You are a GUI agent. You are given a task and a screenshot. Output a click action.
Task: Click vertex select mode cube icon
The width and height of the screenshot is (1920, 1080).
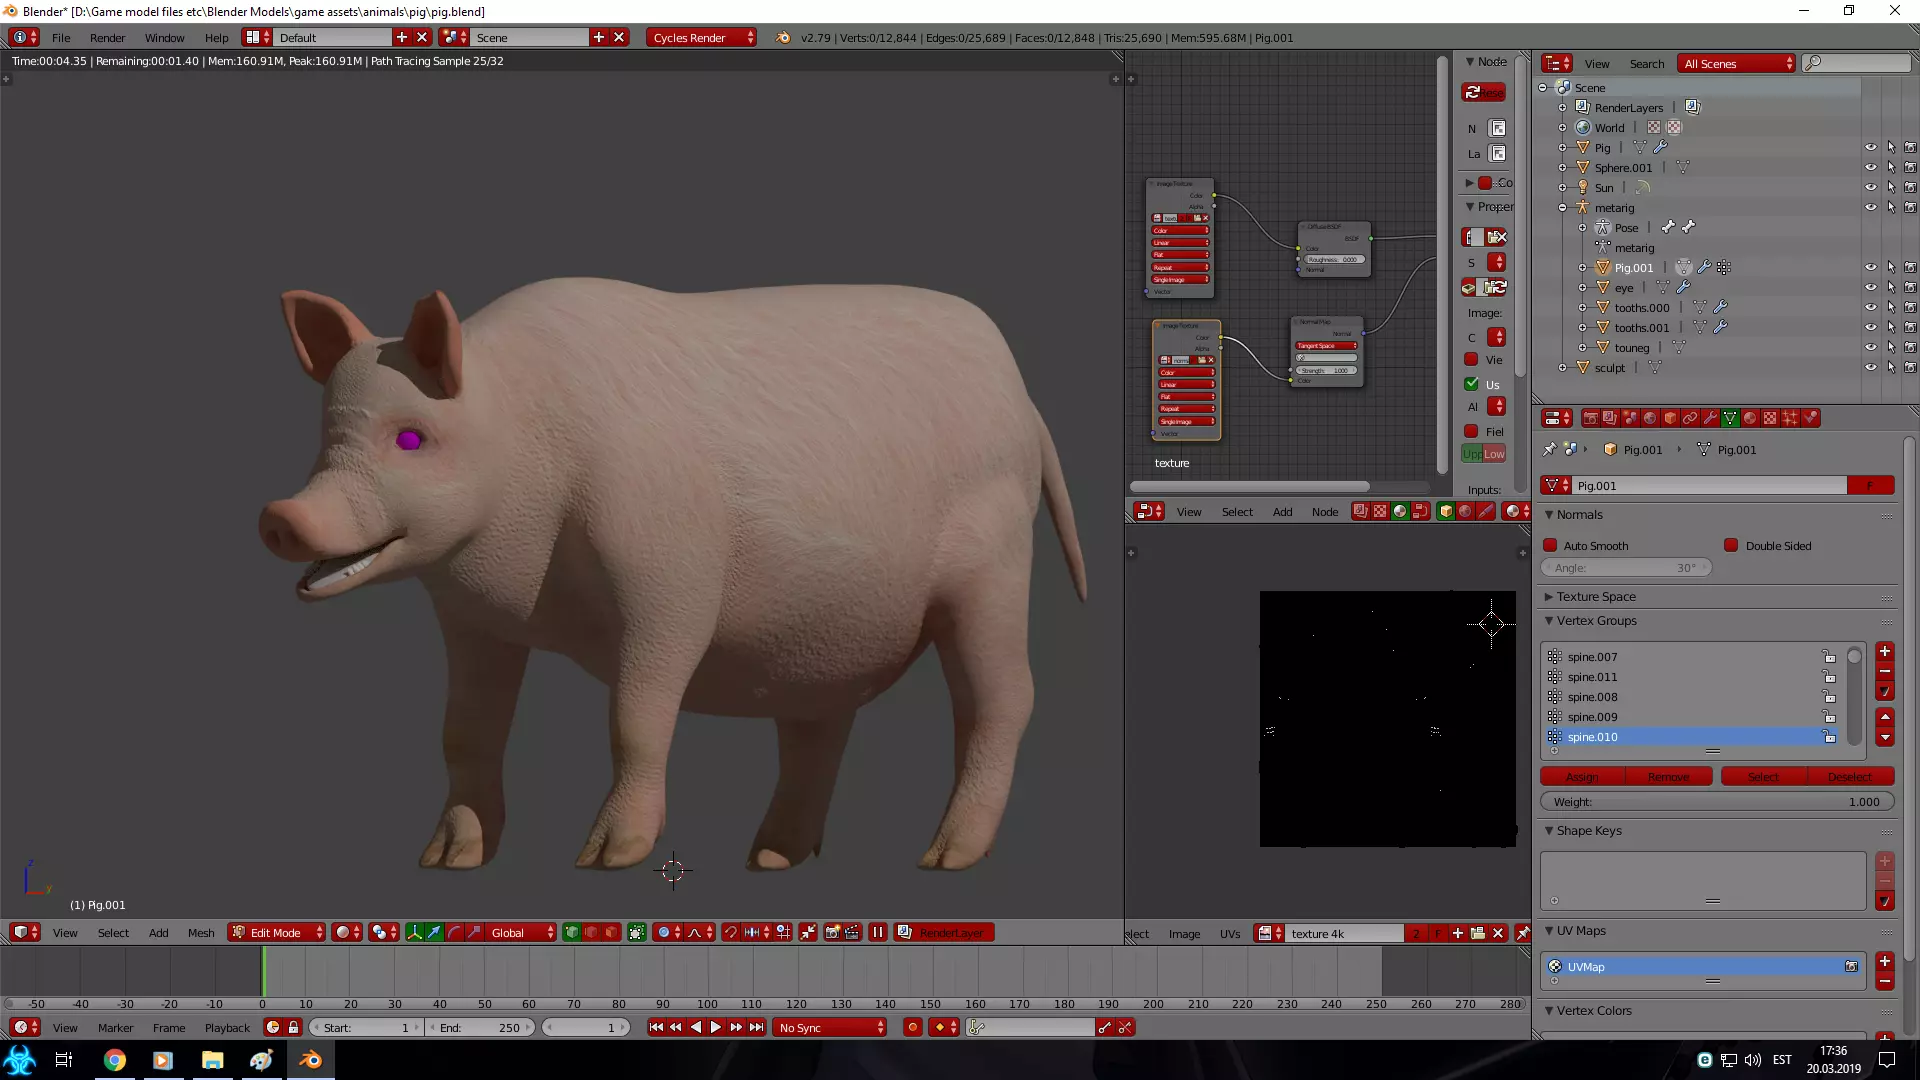(571, 932)
